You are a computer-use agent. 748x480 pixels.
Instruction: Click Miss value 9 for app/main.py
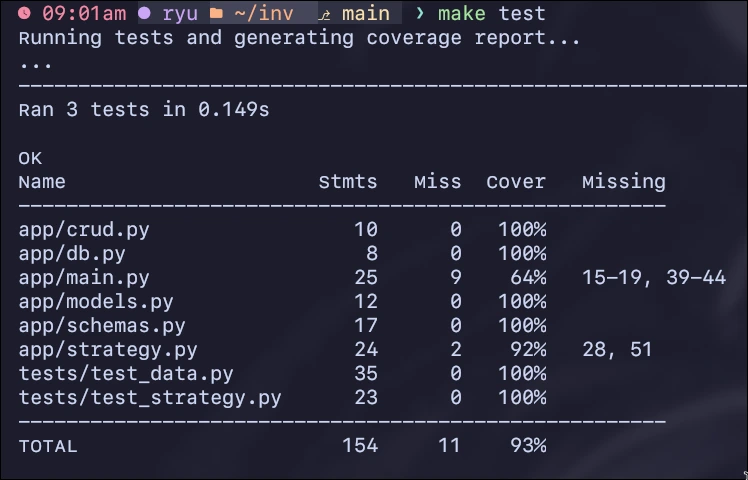click(456, 278)
